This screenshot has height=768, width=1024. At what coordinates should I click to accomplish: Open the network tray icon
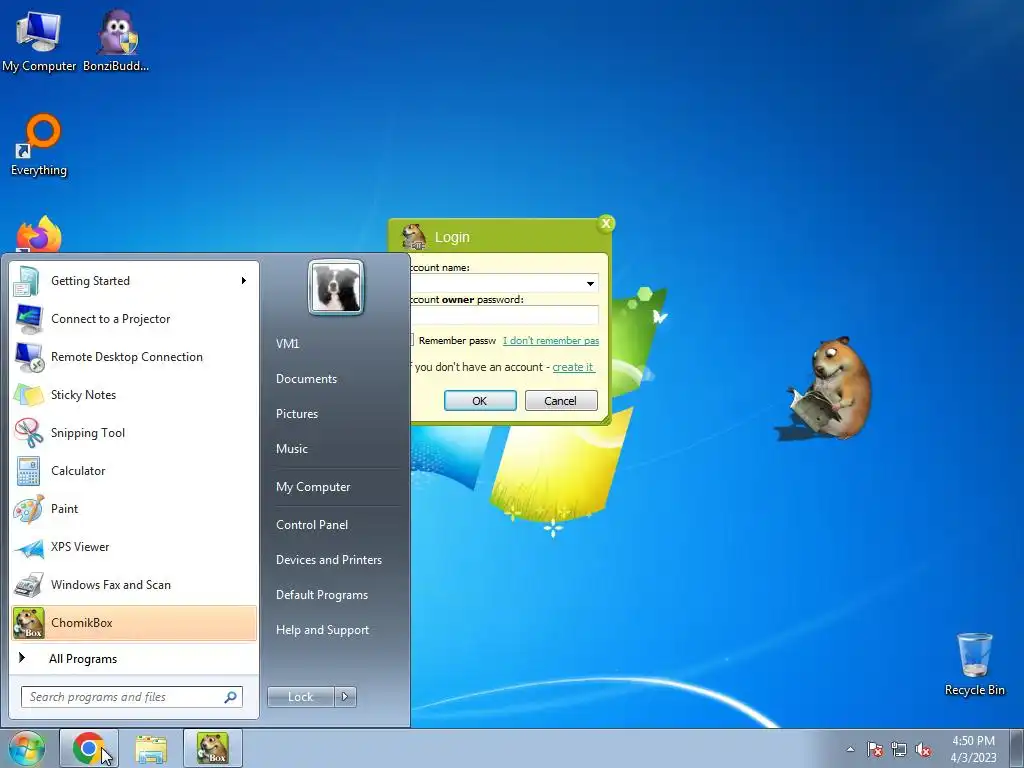(899, 749)
